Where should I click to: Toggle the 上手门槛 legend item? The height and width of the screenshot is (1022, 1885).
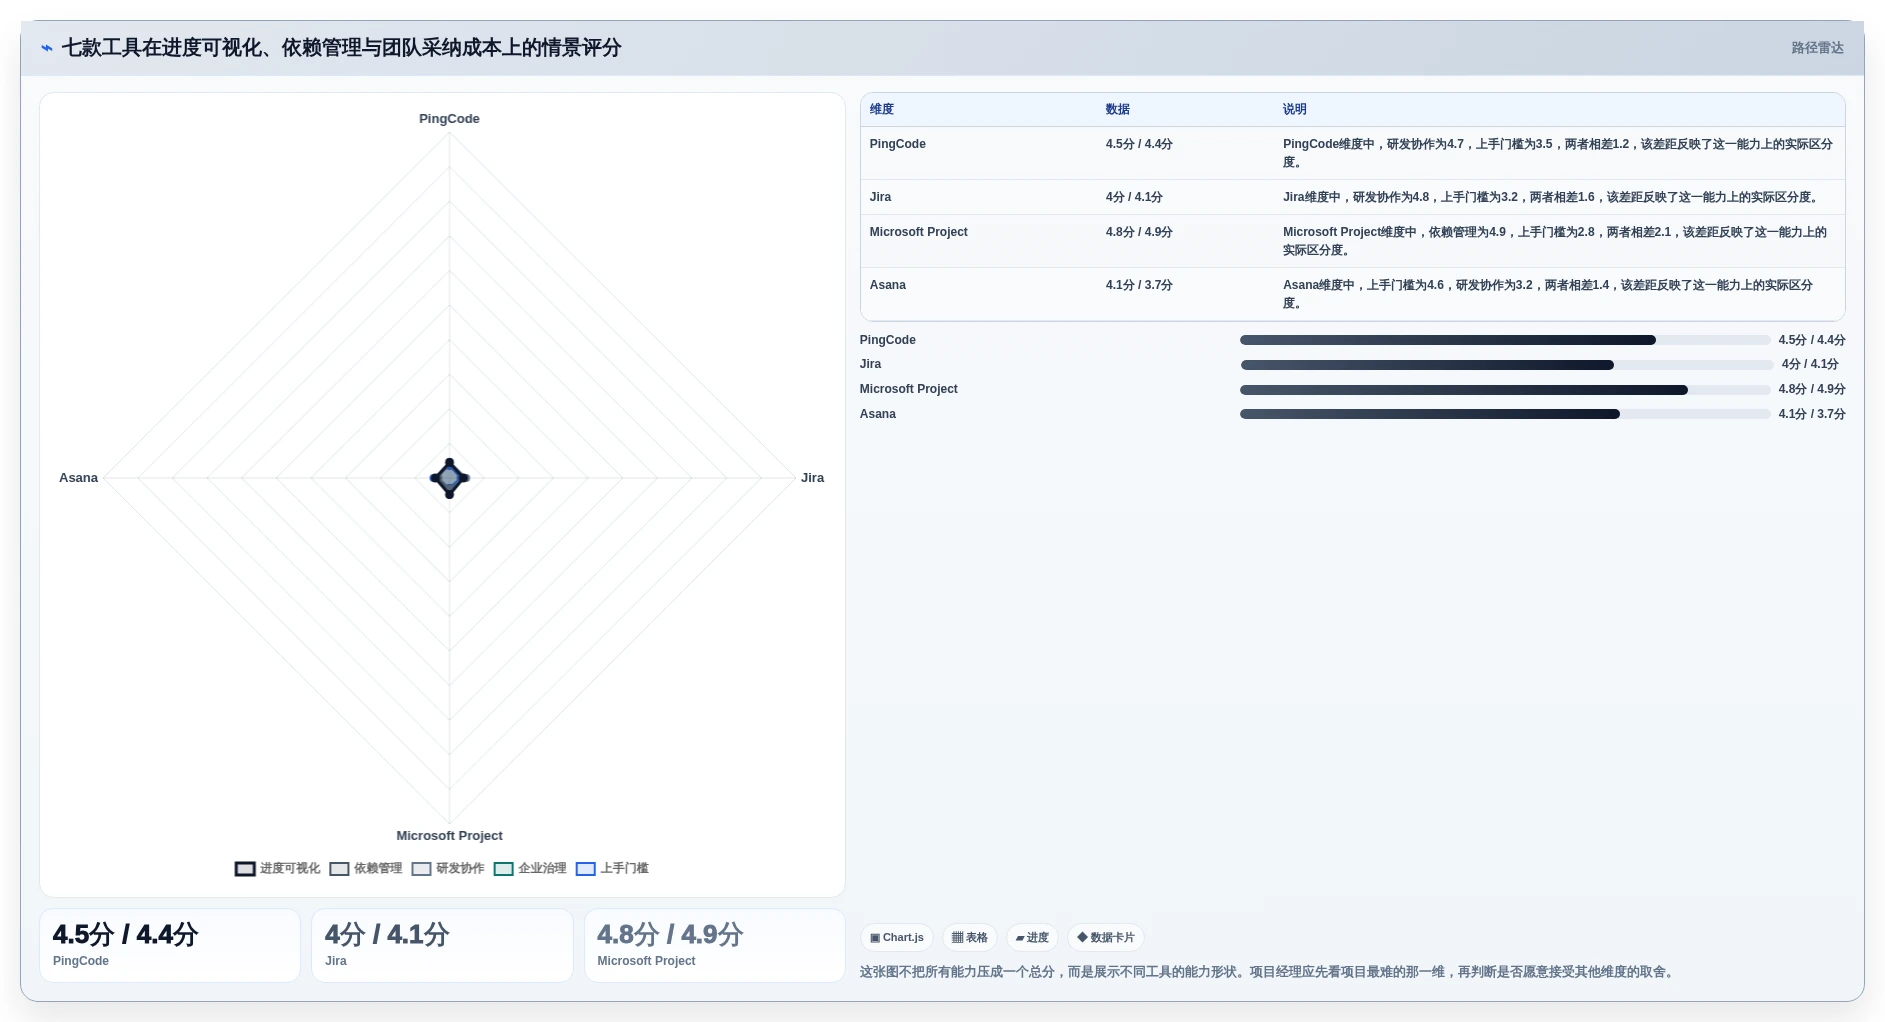coord(612,869)
